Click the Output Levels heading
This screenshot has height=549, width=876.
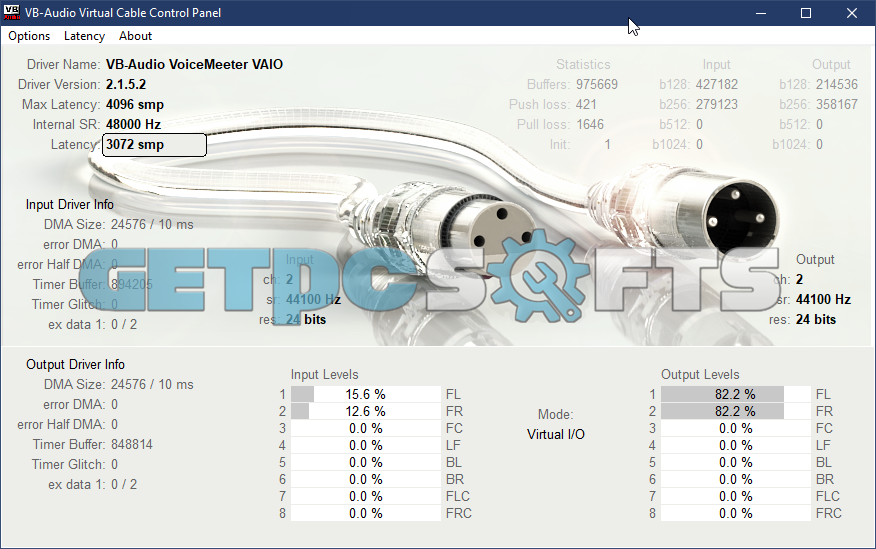(x=700, y=374)
